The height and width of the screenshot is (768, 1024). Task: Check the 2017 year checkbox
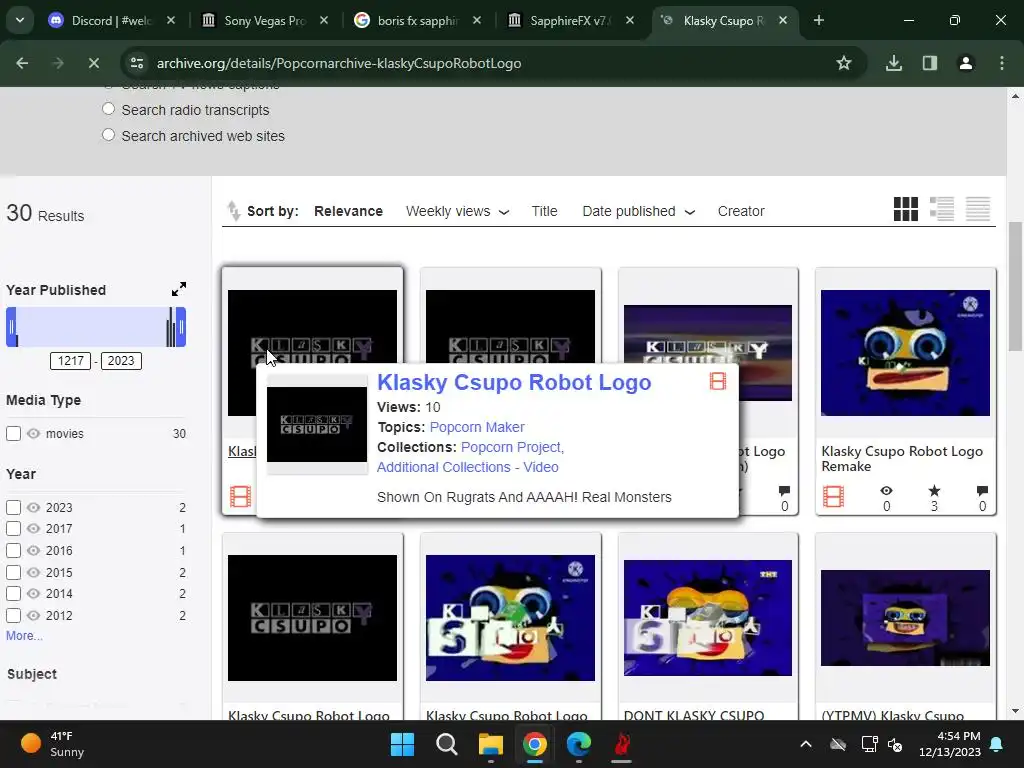(13, 528)
